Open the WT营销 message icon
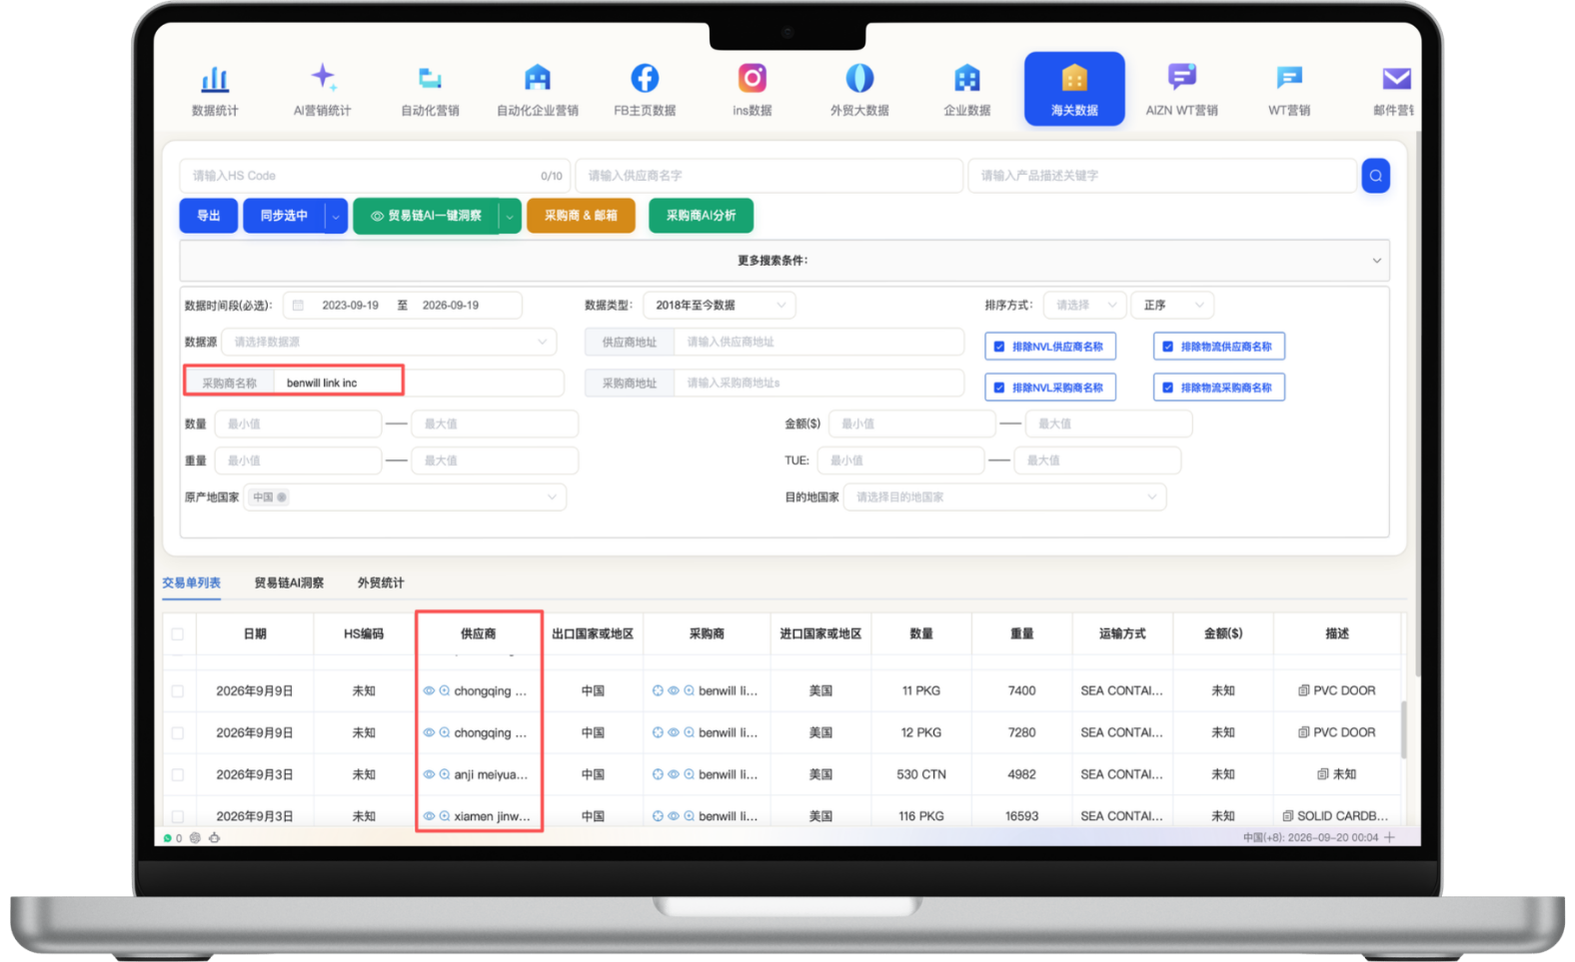 point(1289,78)
